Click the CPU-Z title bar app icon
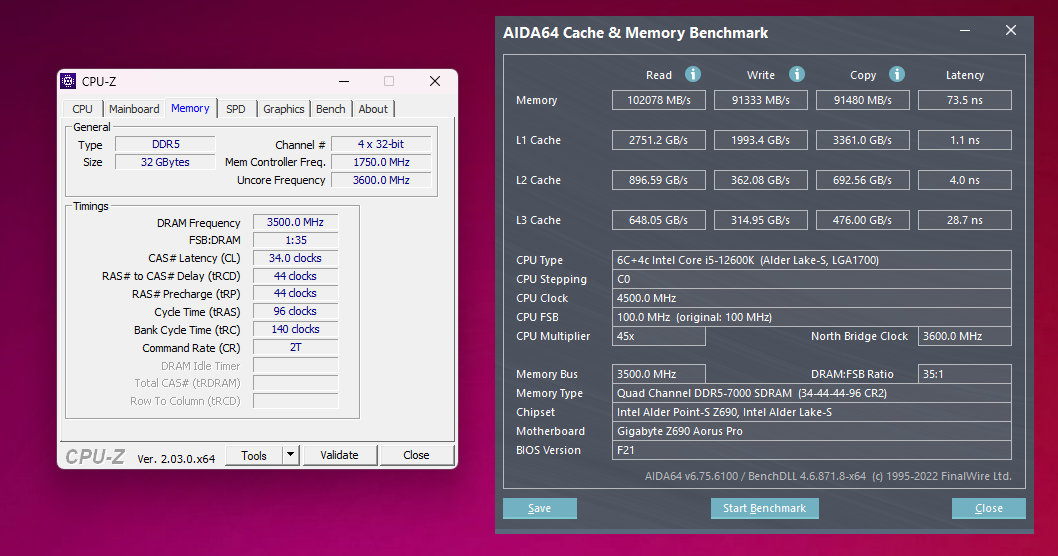Viewport: 1058px width, 556px height. coord(68,81)
